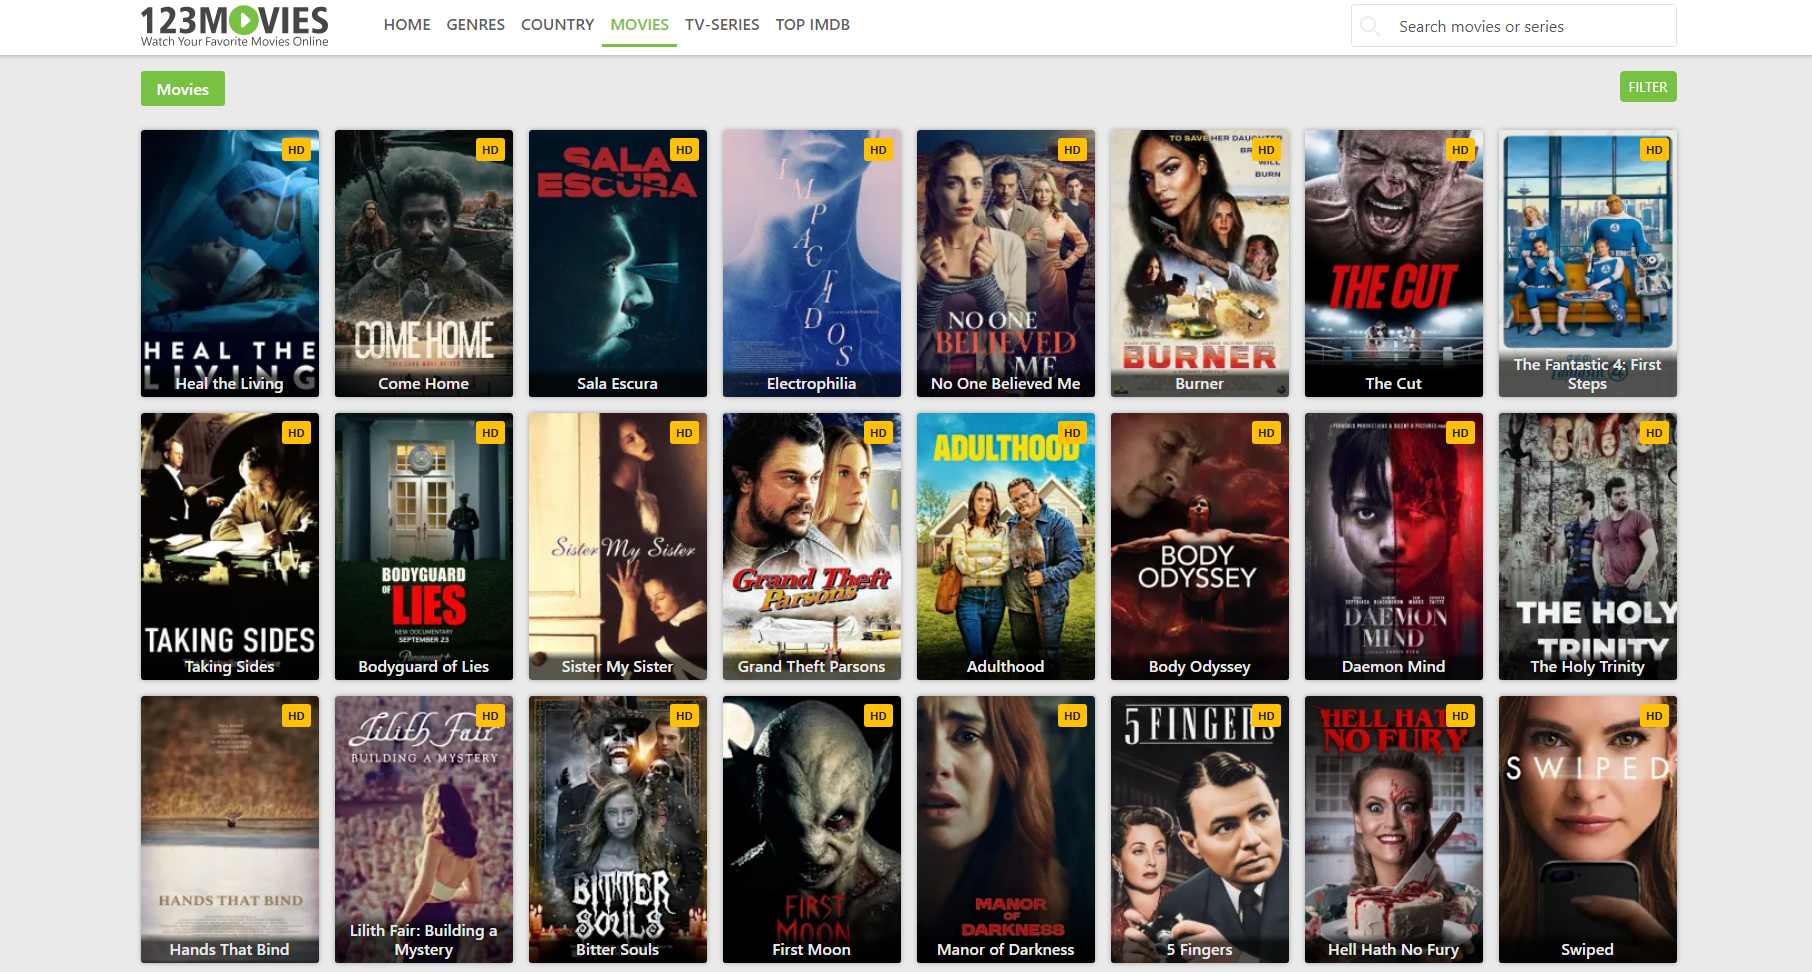Image resolution: width=1812 pixels, height=972 pixels.
Task: Open the Genres menu
Action: [x=475, y=25]
